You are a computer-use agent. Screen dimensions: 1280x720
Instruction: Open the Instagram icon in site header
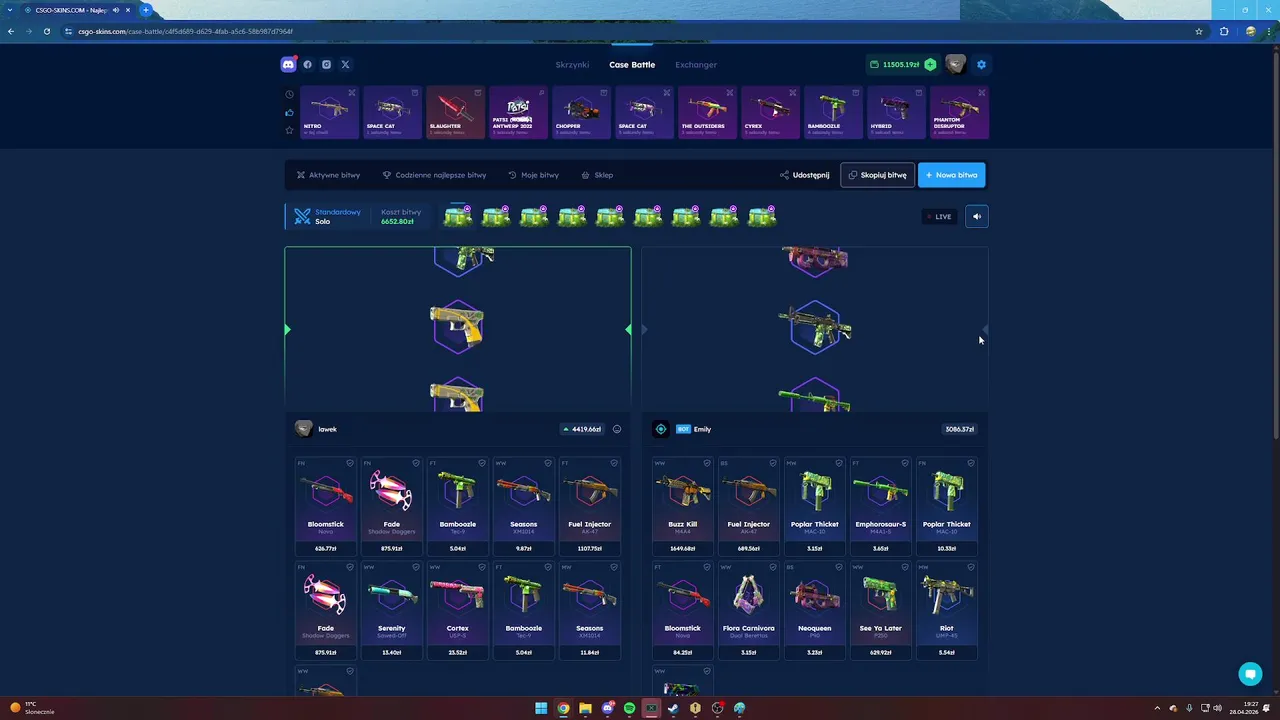pos(326,64)
